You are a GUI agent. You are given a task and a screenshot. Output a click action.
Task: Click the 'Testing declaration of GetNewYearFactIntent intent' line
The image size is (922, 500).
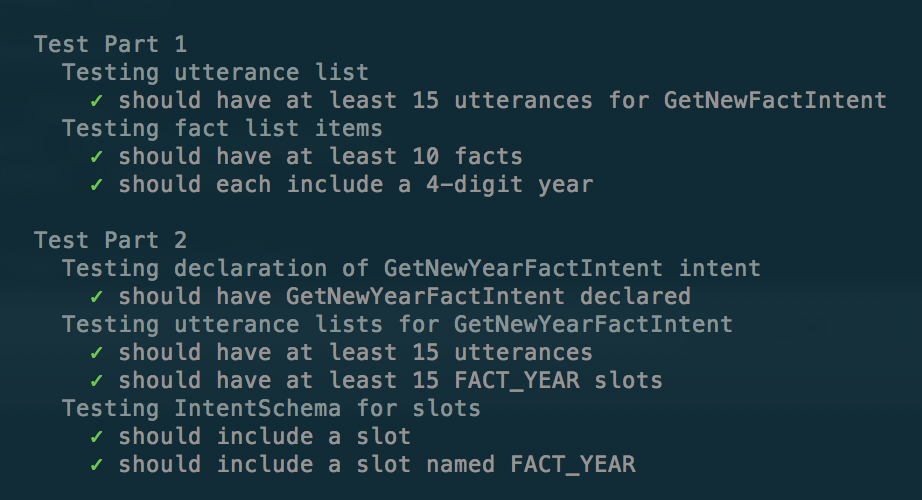(x=411, y=268)
